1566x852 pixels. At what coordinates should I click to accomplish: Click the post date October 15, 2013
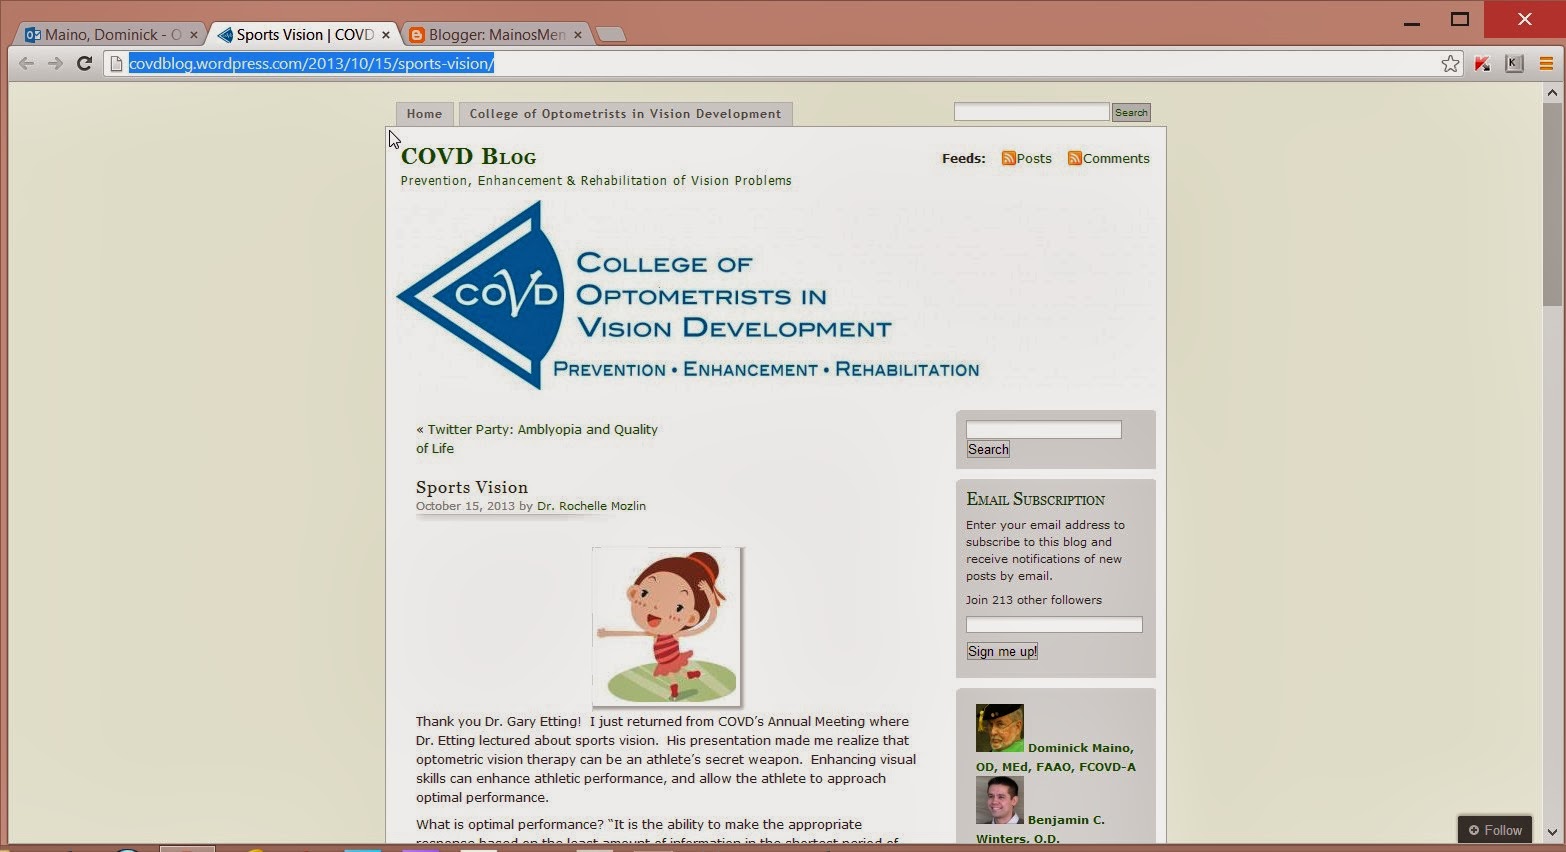(x=465, y=506)
